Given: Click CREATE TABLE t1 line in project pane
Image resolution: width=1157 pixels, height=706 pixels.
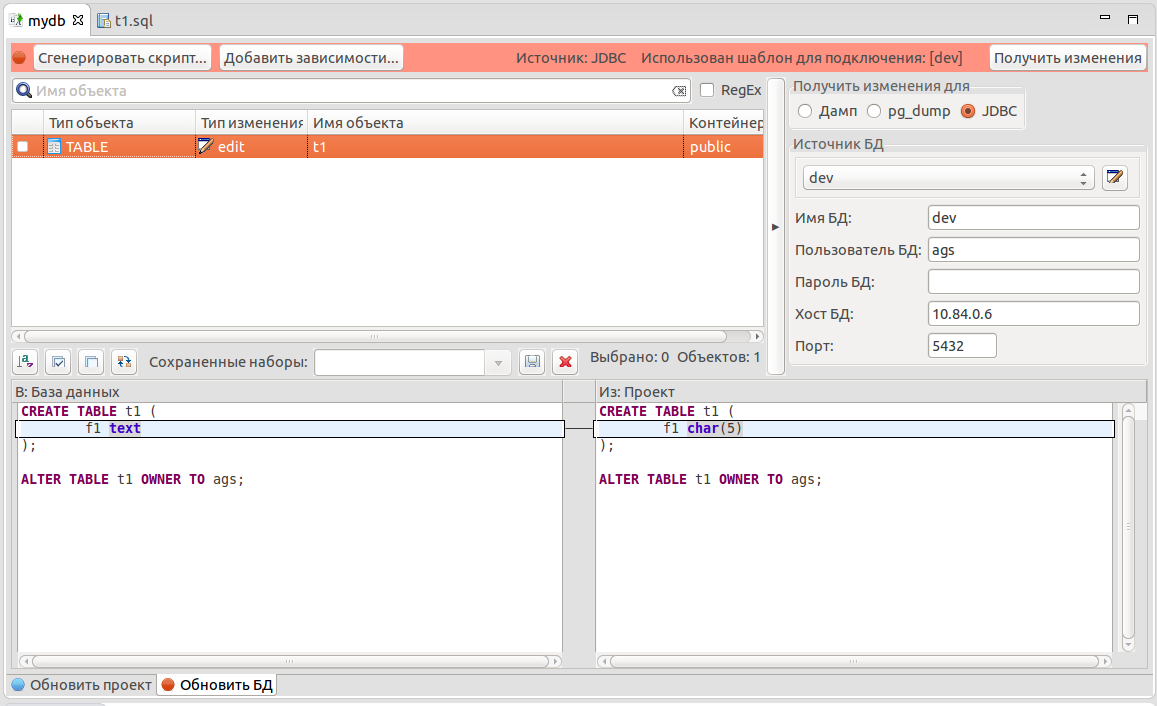Looking at the screenshot, I should click(666, 411).
